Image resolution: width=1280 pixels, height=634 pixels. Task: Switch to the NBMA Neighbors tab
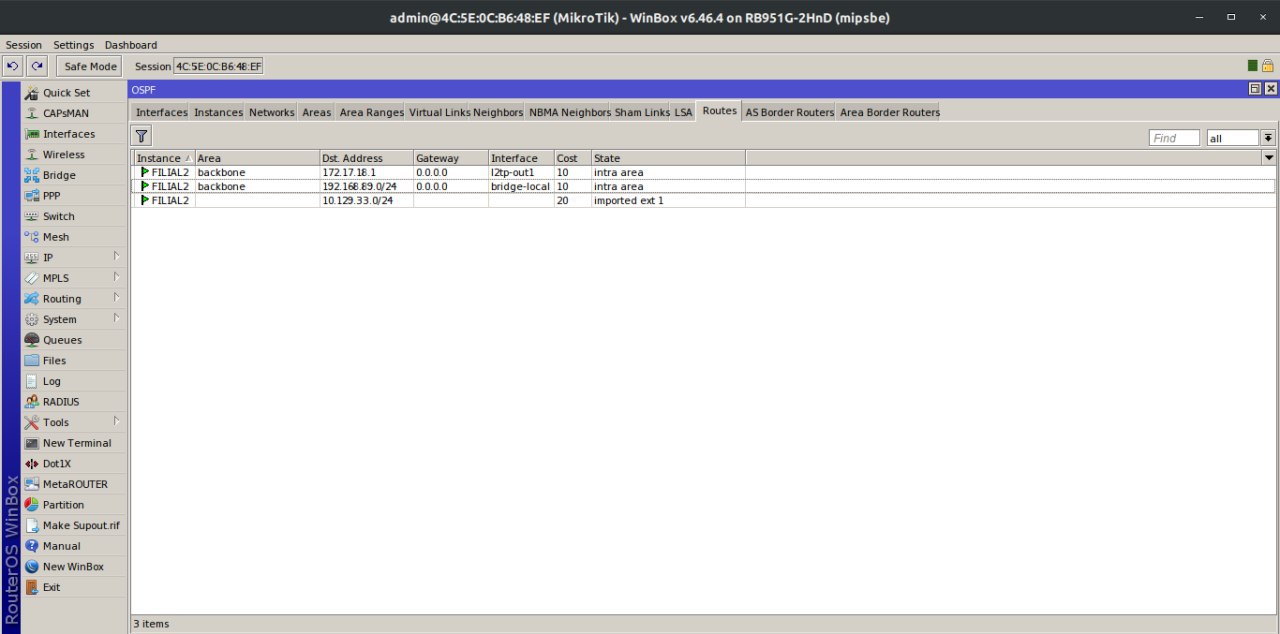tap(569, 112)
